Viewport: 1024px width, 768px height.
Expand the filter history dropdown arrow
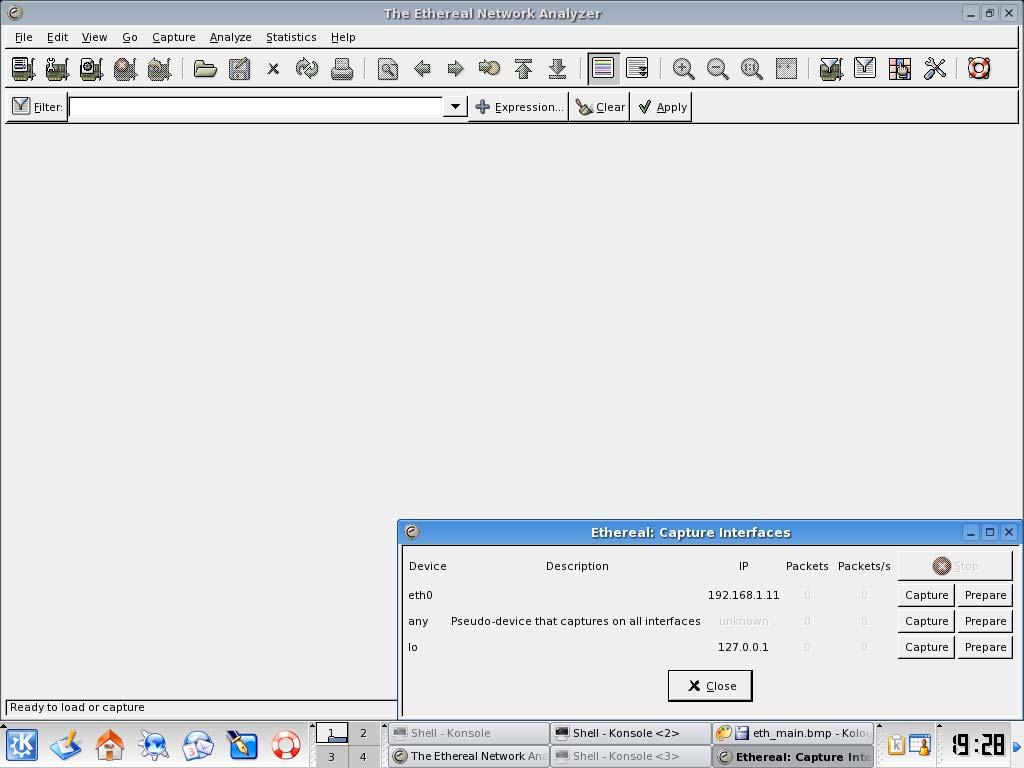click(455, 106)
